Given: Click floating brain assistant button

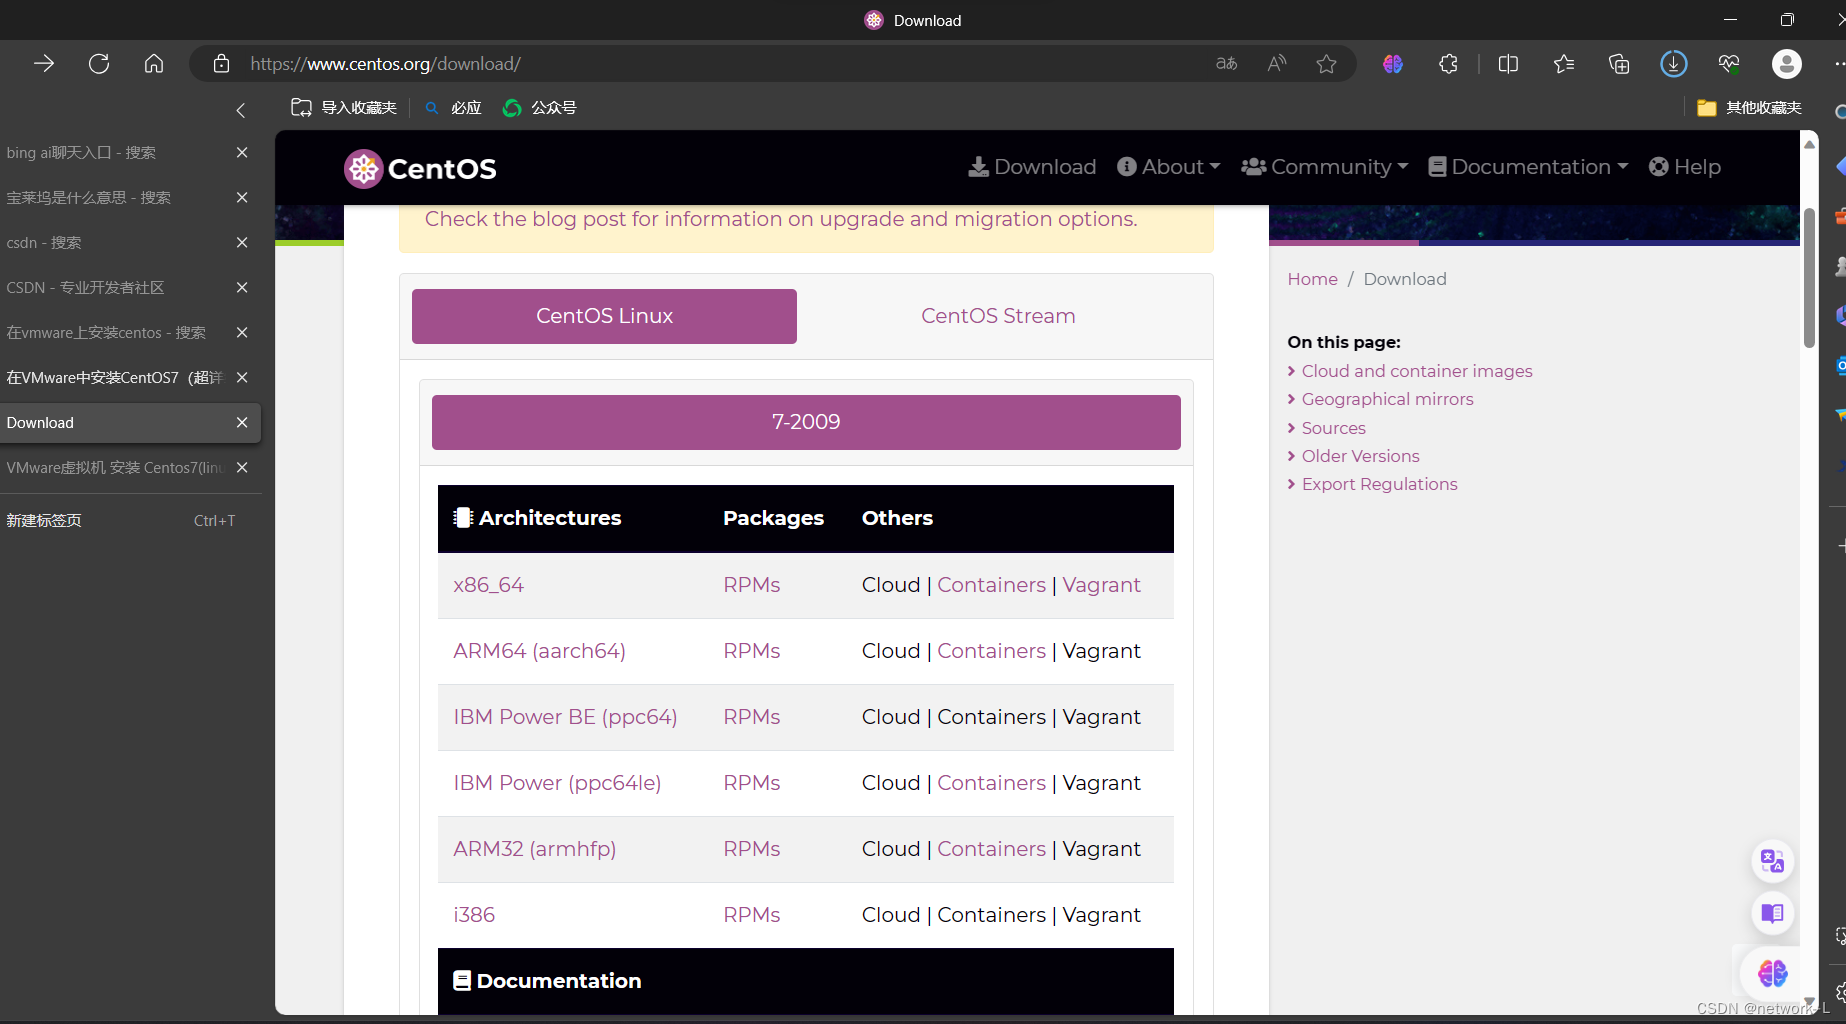Looking at the screenshot, I should (1773, 972).
